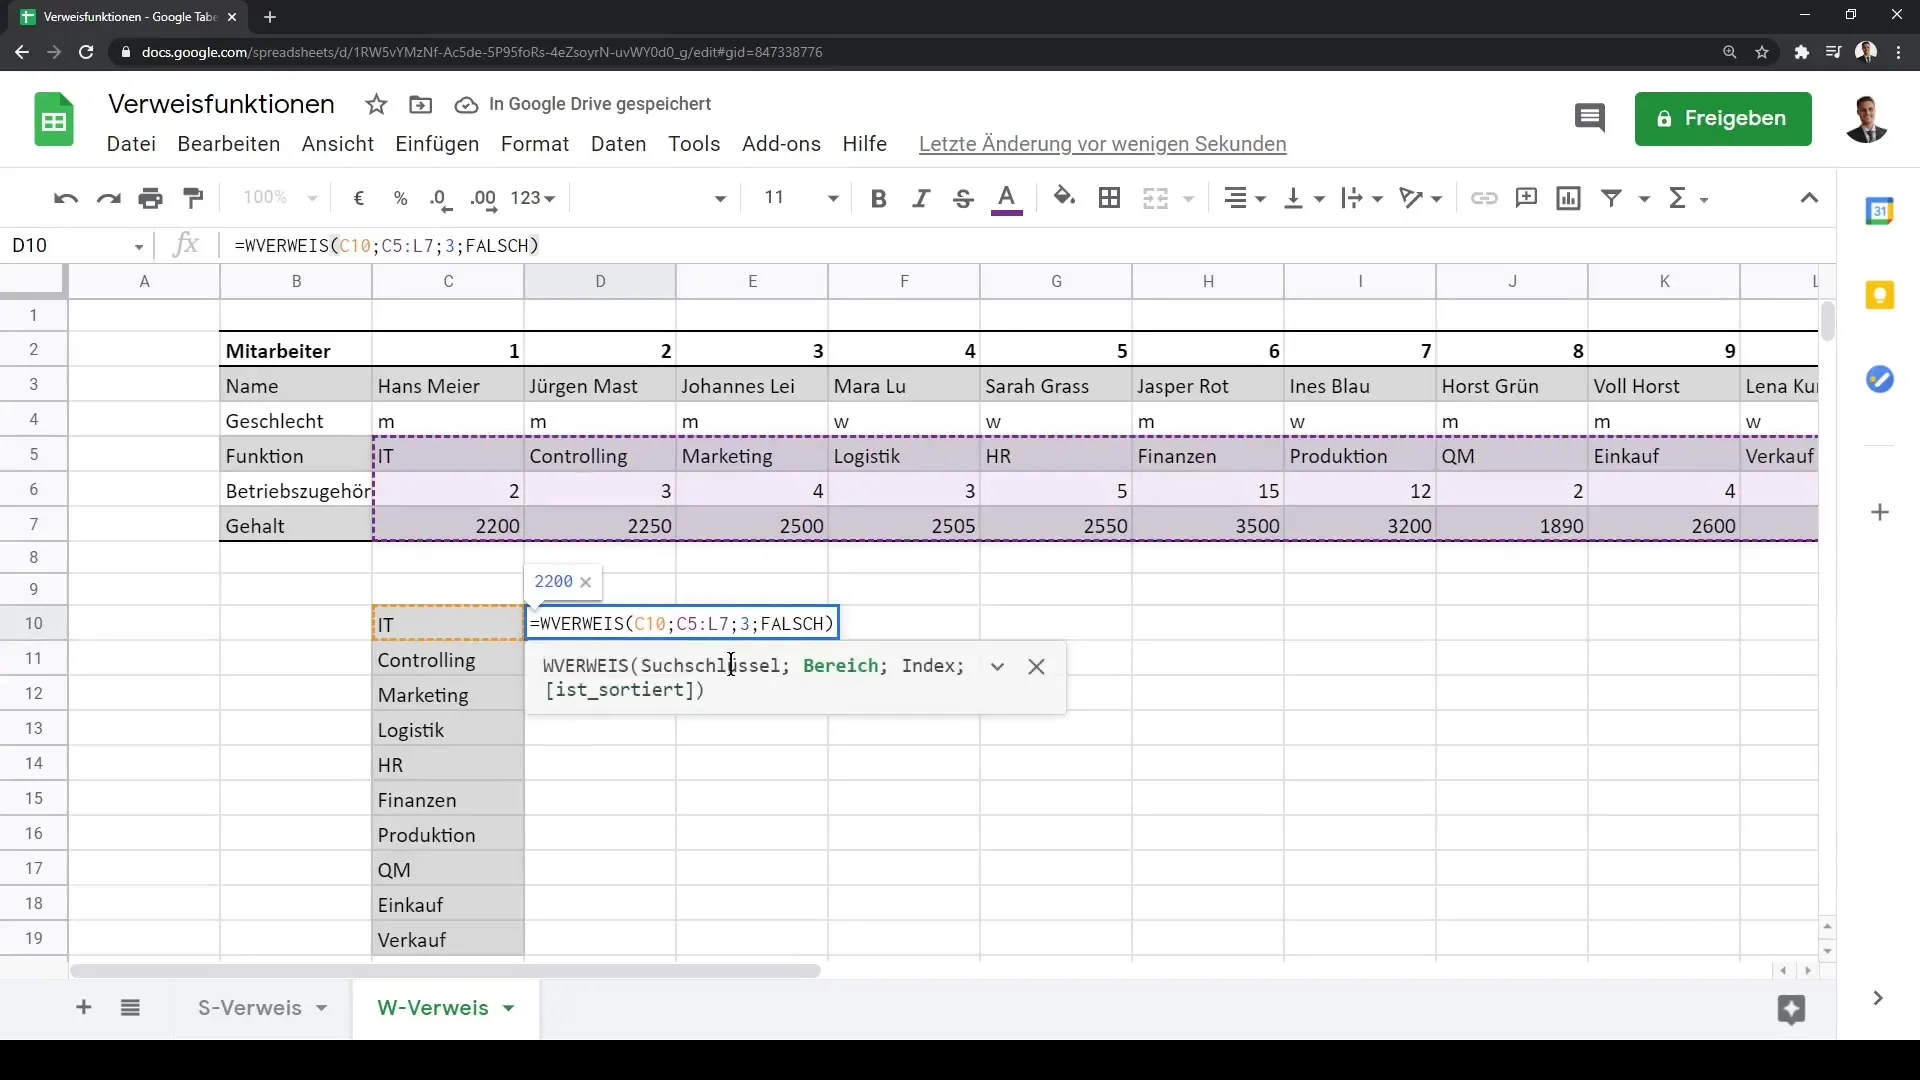Open the zoom level dropdown
This screenshot has width=1920, height=1080.
point(279,198)
